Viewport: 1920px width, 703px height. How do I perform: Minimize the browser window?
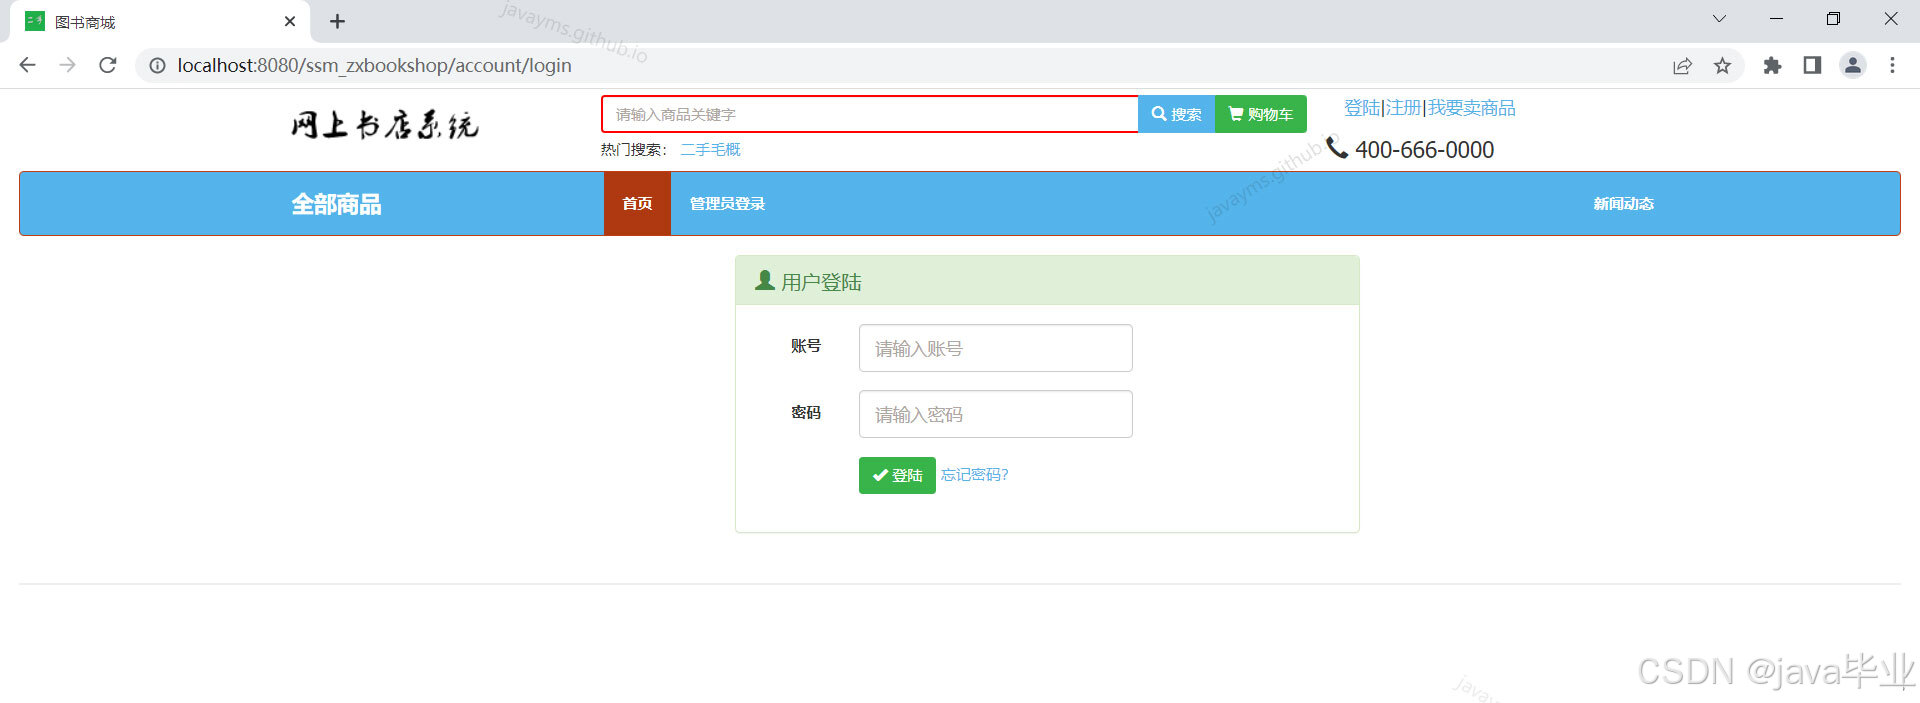(x=1776, y=19)
